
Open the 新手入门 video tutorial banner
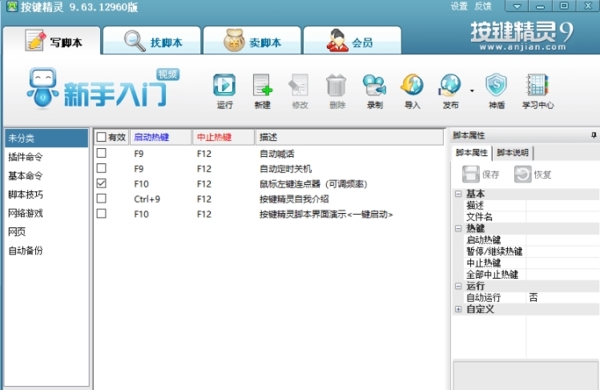103,89
